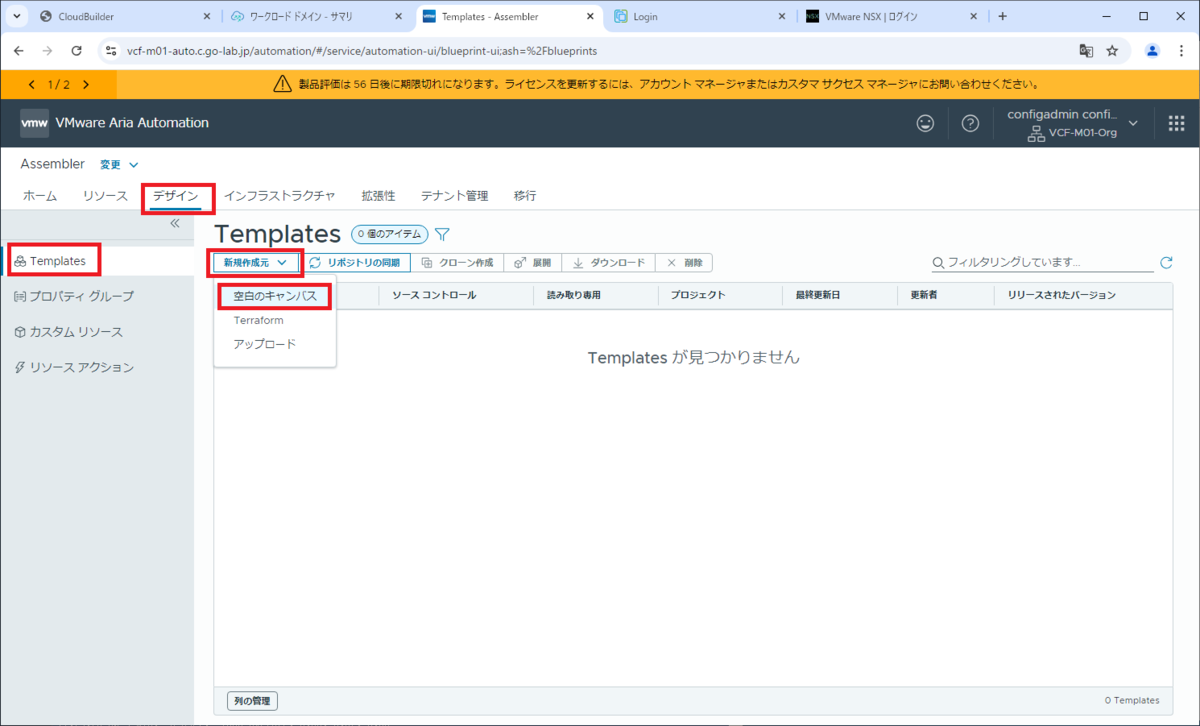1200x726 pixels.
Task: Toggle the 新規作成元 dropdown button
Action: point(255,262)
